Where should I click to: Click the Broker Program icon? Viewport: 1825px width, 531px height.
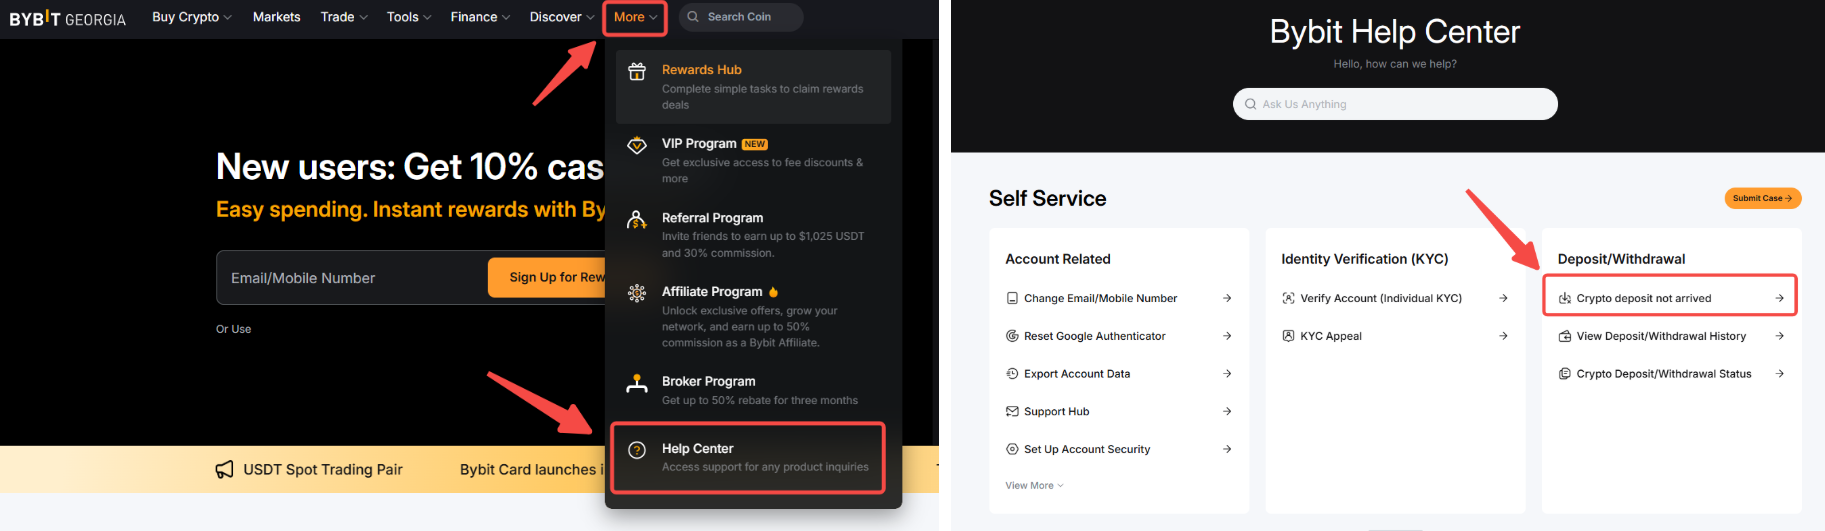pos(637,383)
